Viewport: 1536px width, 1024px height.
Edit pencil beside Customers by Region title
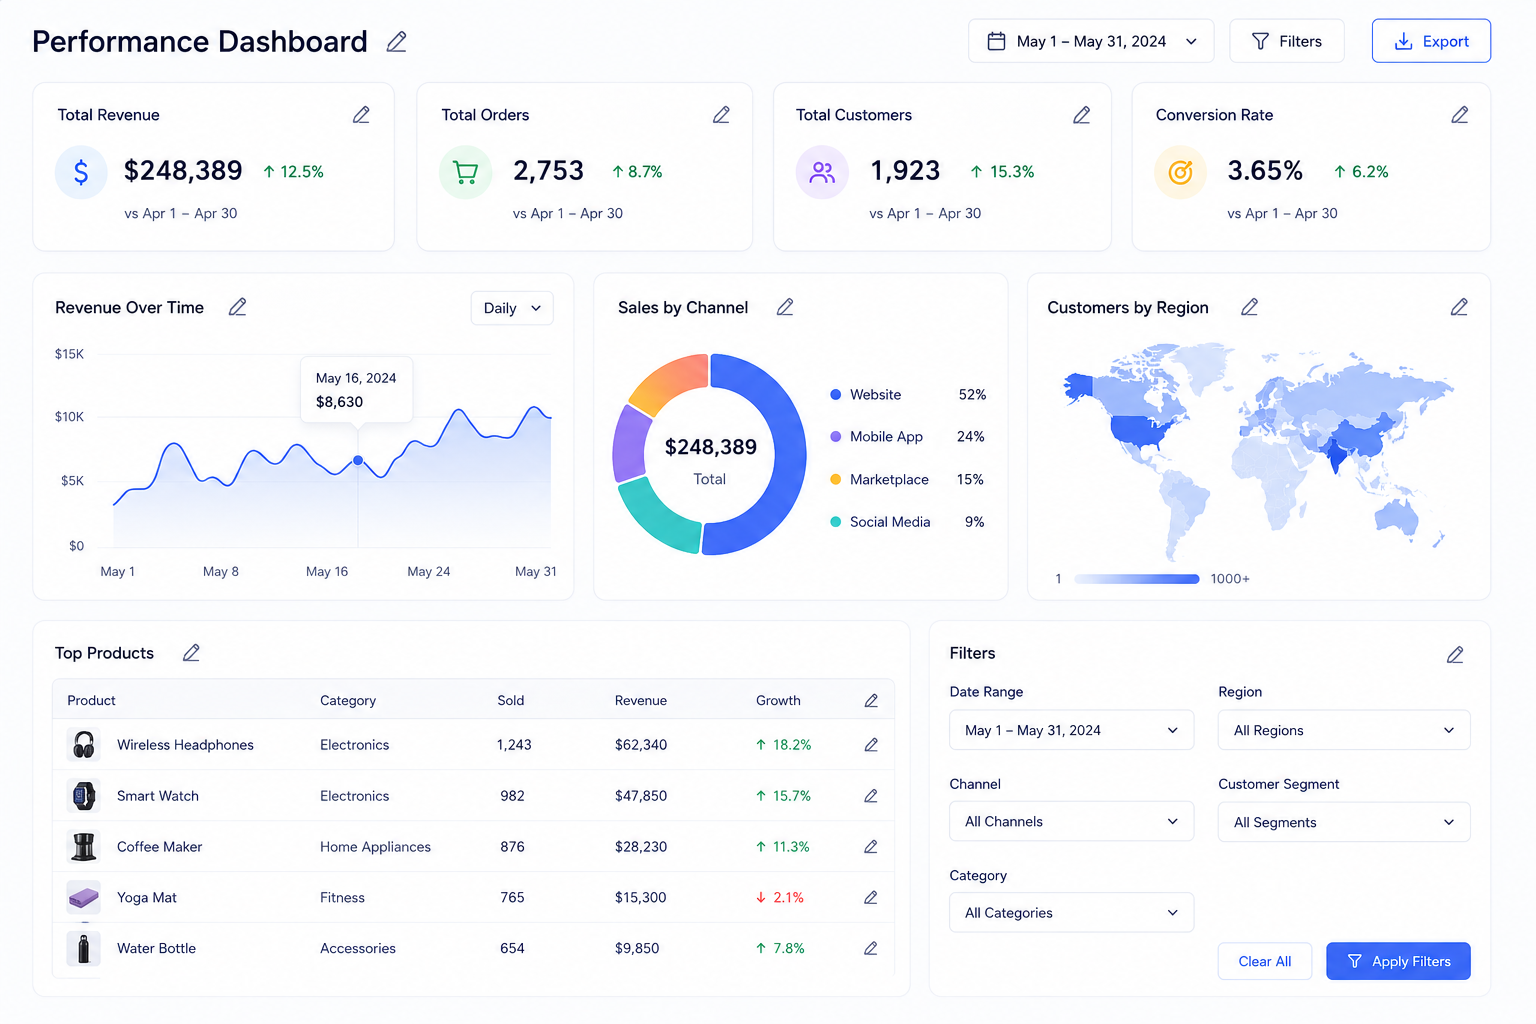(x=1249, y=307)
